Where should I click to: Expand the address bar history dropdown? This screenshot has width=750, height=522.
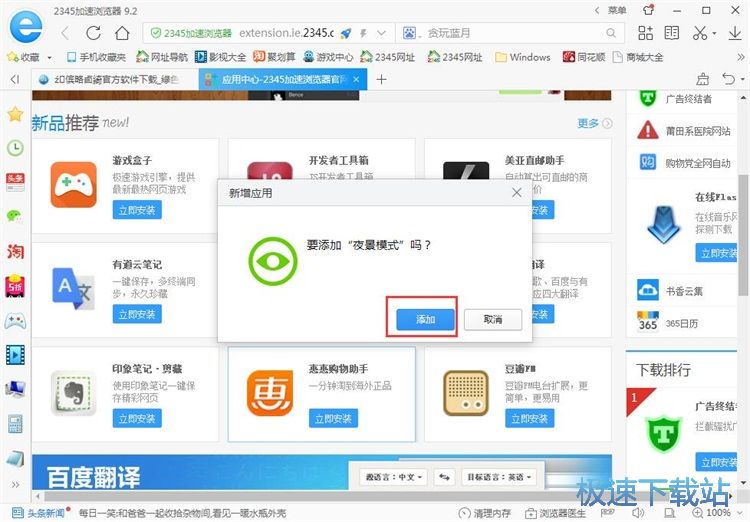pyautogui.click(x=381, y=33)
